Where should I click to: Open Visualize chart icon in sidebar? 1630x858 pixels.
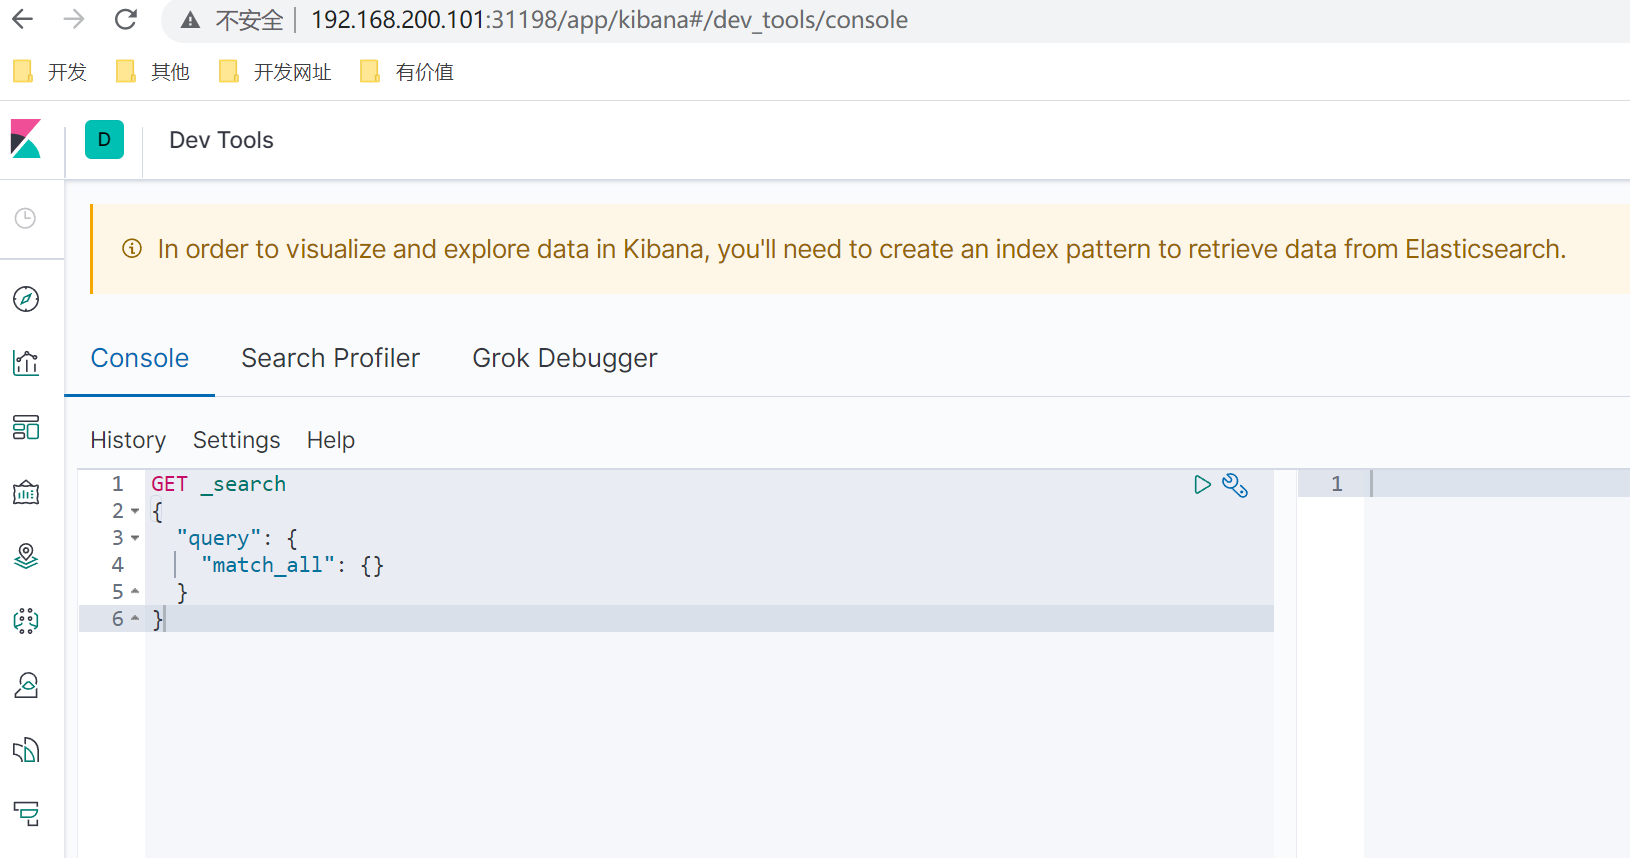(x=26, y=363)
